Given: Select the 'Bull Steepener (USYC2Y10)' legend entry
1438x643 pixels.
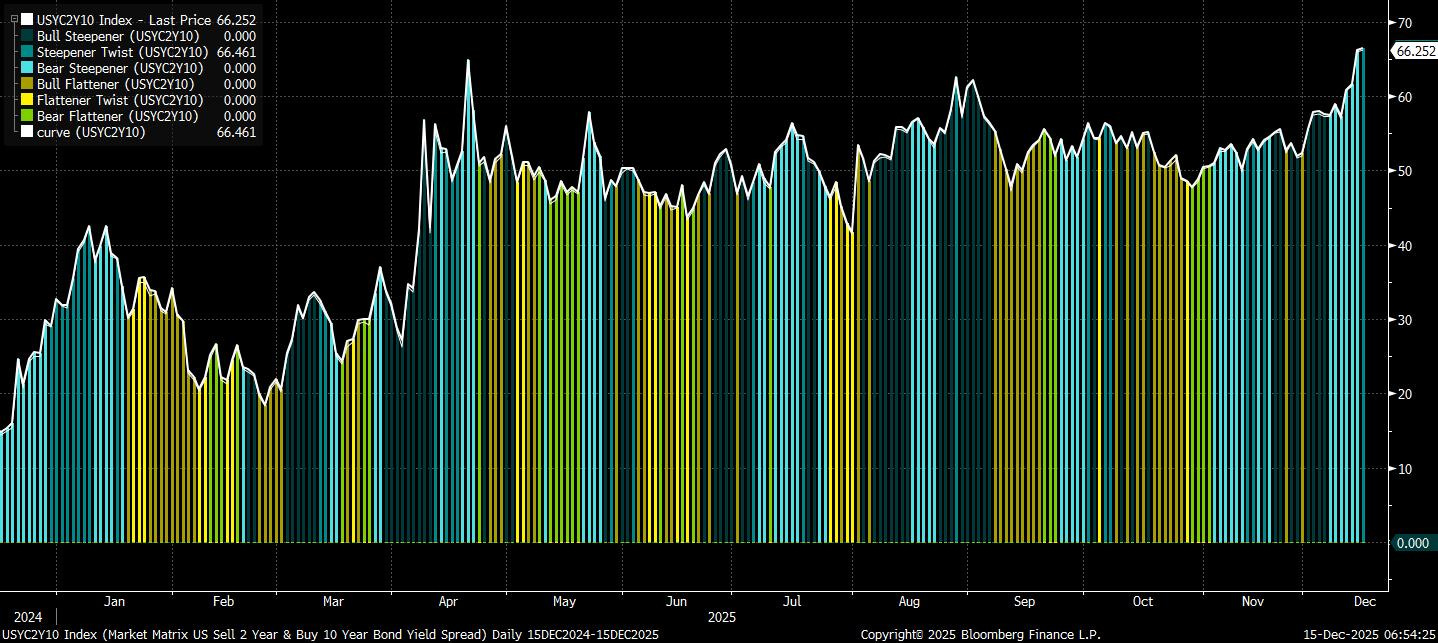Looking at the screenshot, I should (x=118, y=36).
